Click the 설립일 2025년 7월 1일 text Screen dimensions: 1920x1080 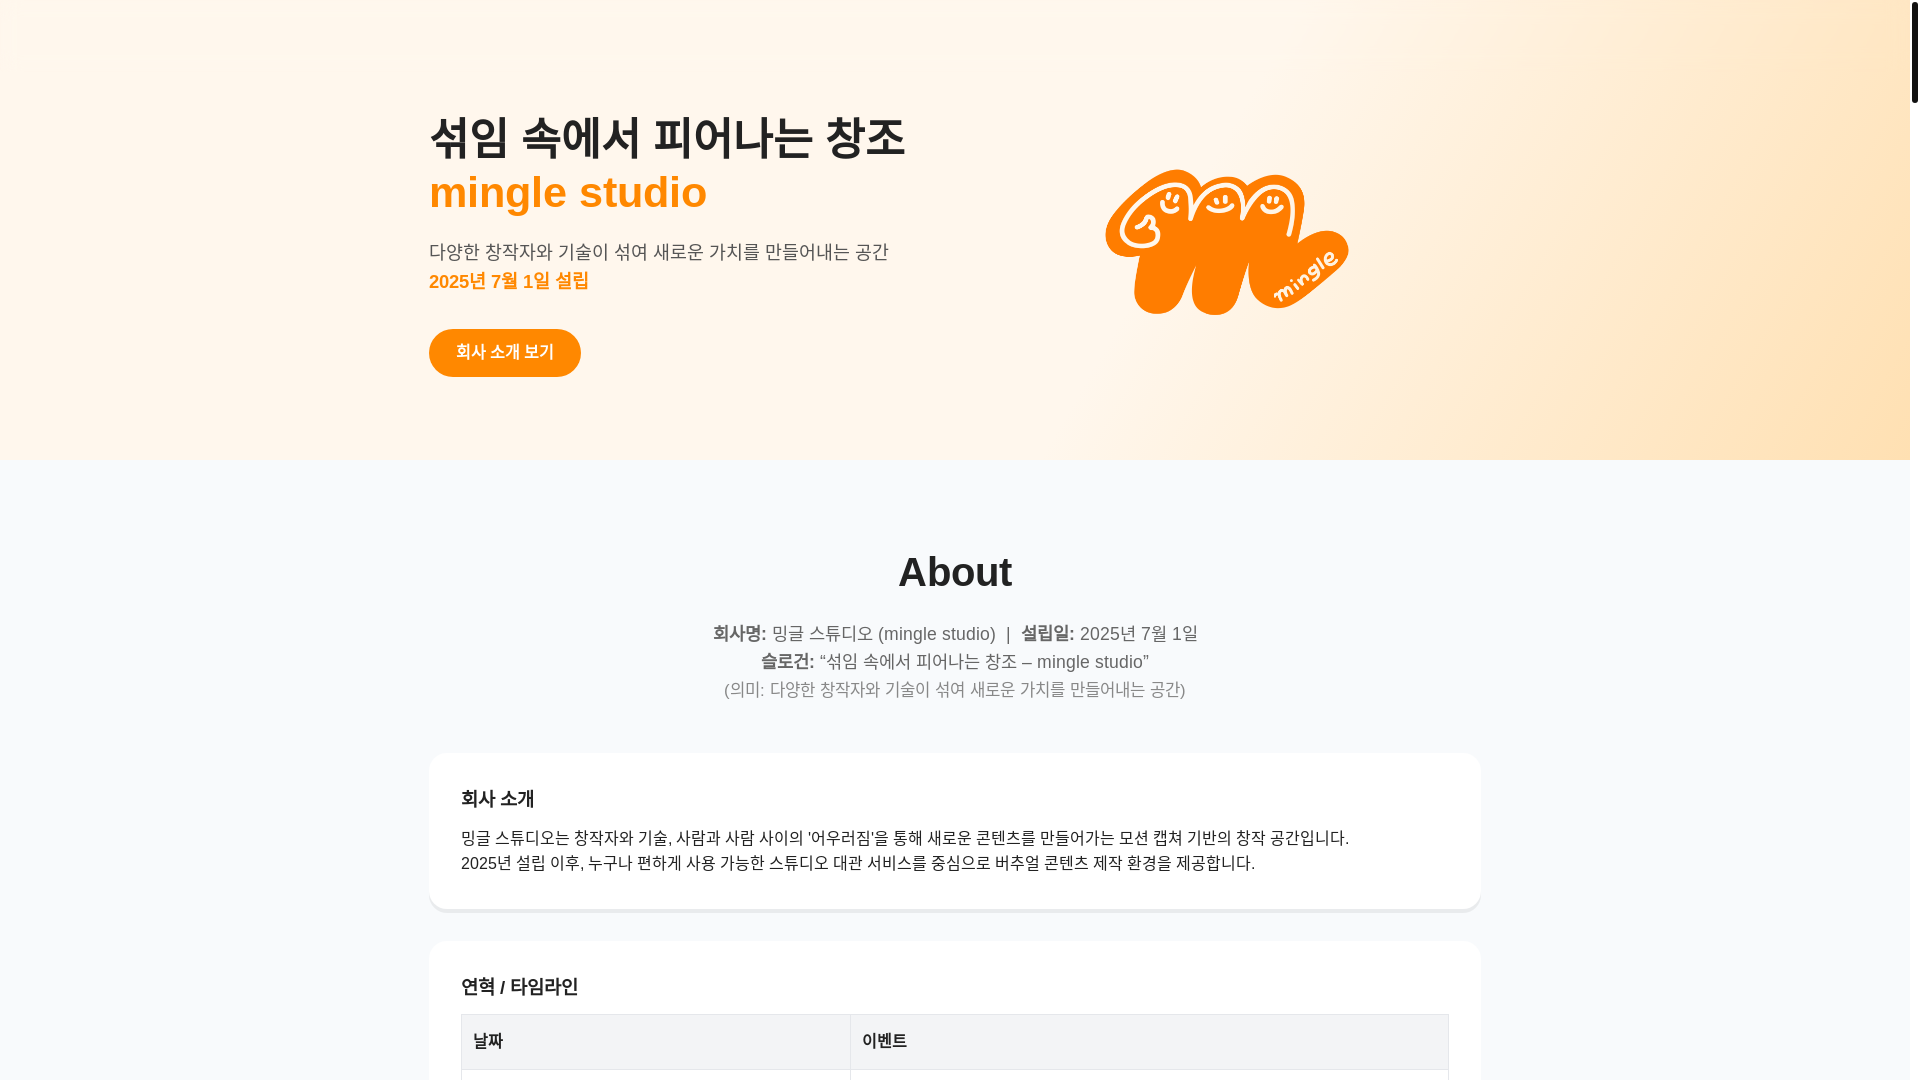point(1108,634)
